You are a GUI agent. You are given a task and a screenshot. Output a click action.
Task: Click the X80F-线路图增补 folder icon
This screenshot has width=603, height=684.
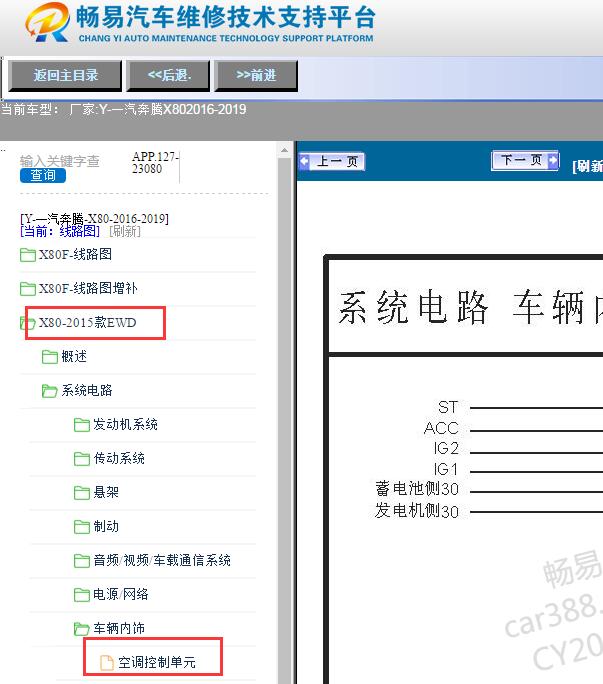[x=28, y=289]
